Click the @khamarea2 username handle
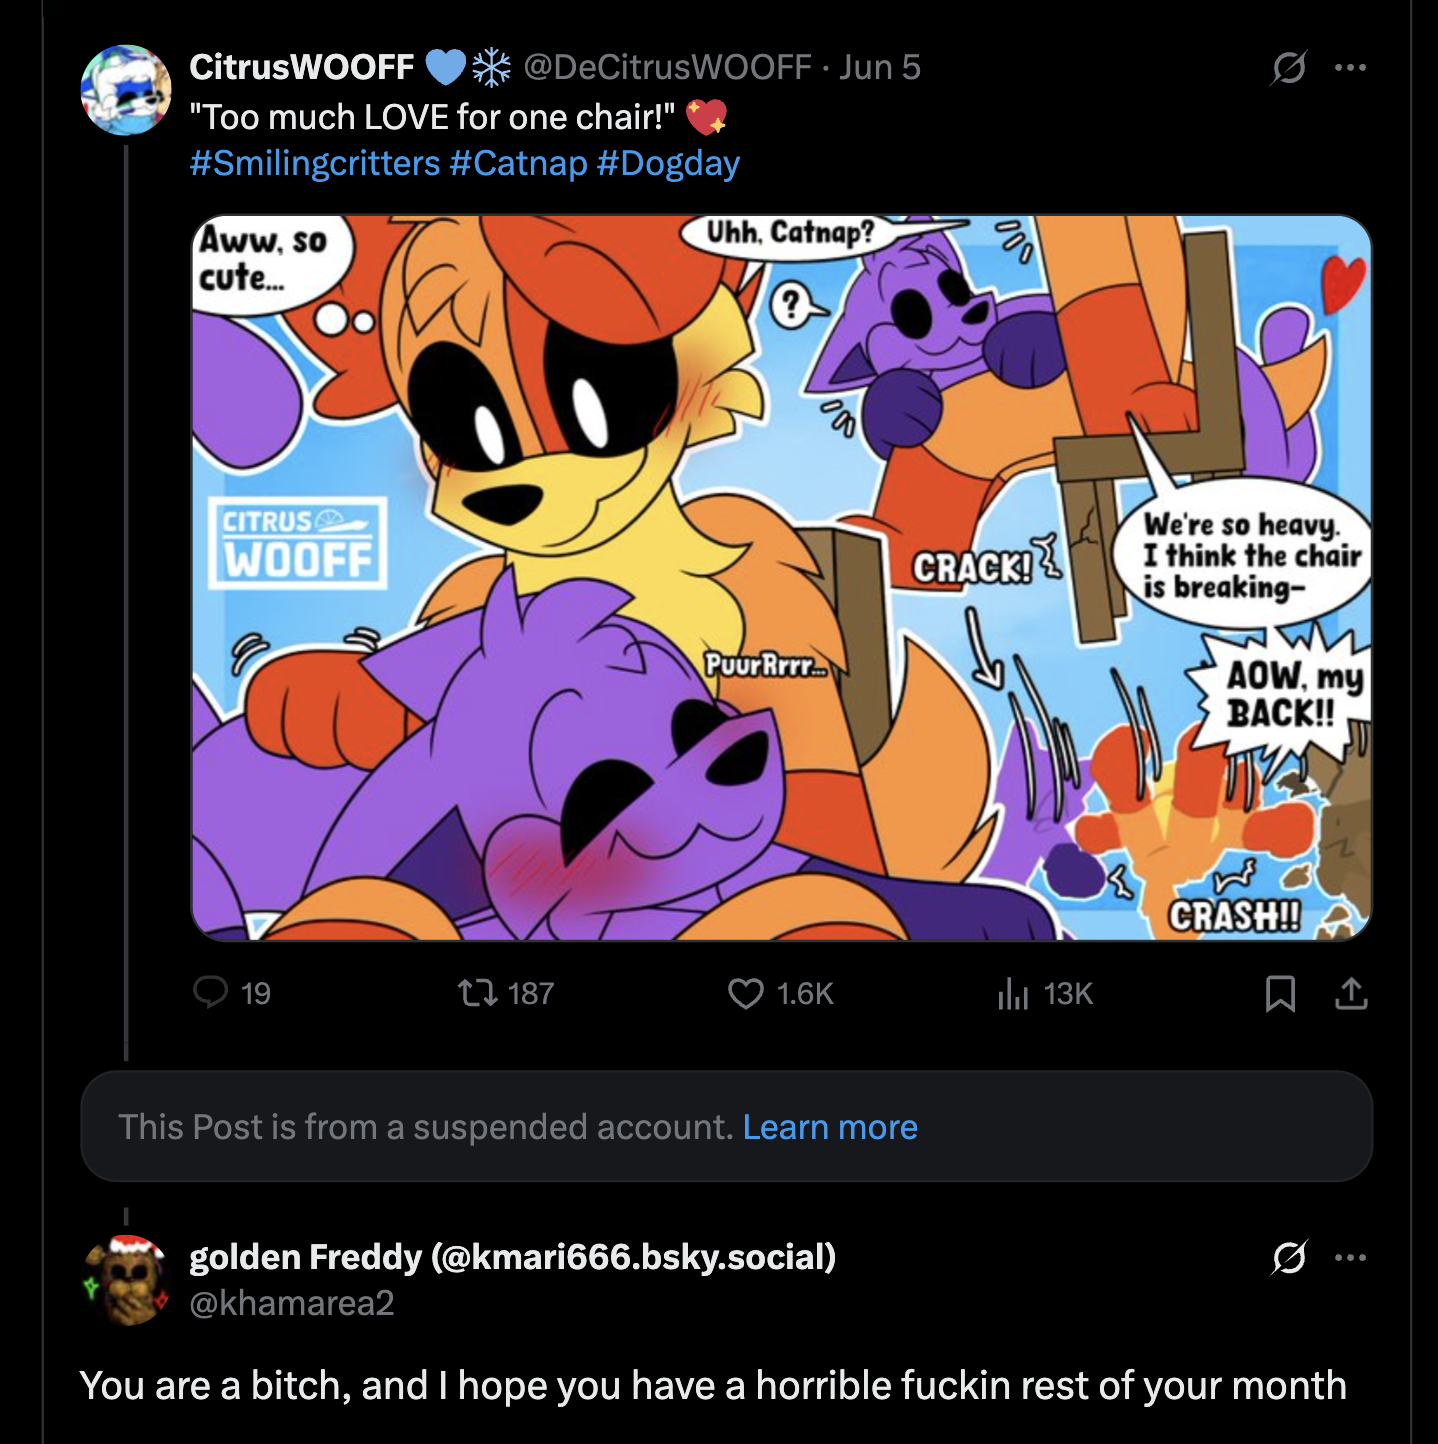This screenshot has width=1438, height=1444. [292, 1303]
